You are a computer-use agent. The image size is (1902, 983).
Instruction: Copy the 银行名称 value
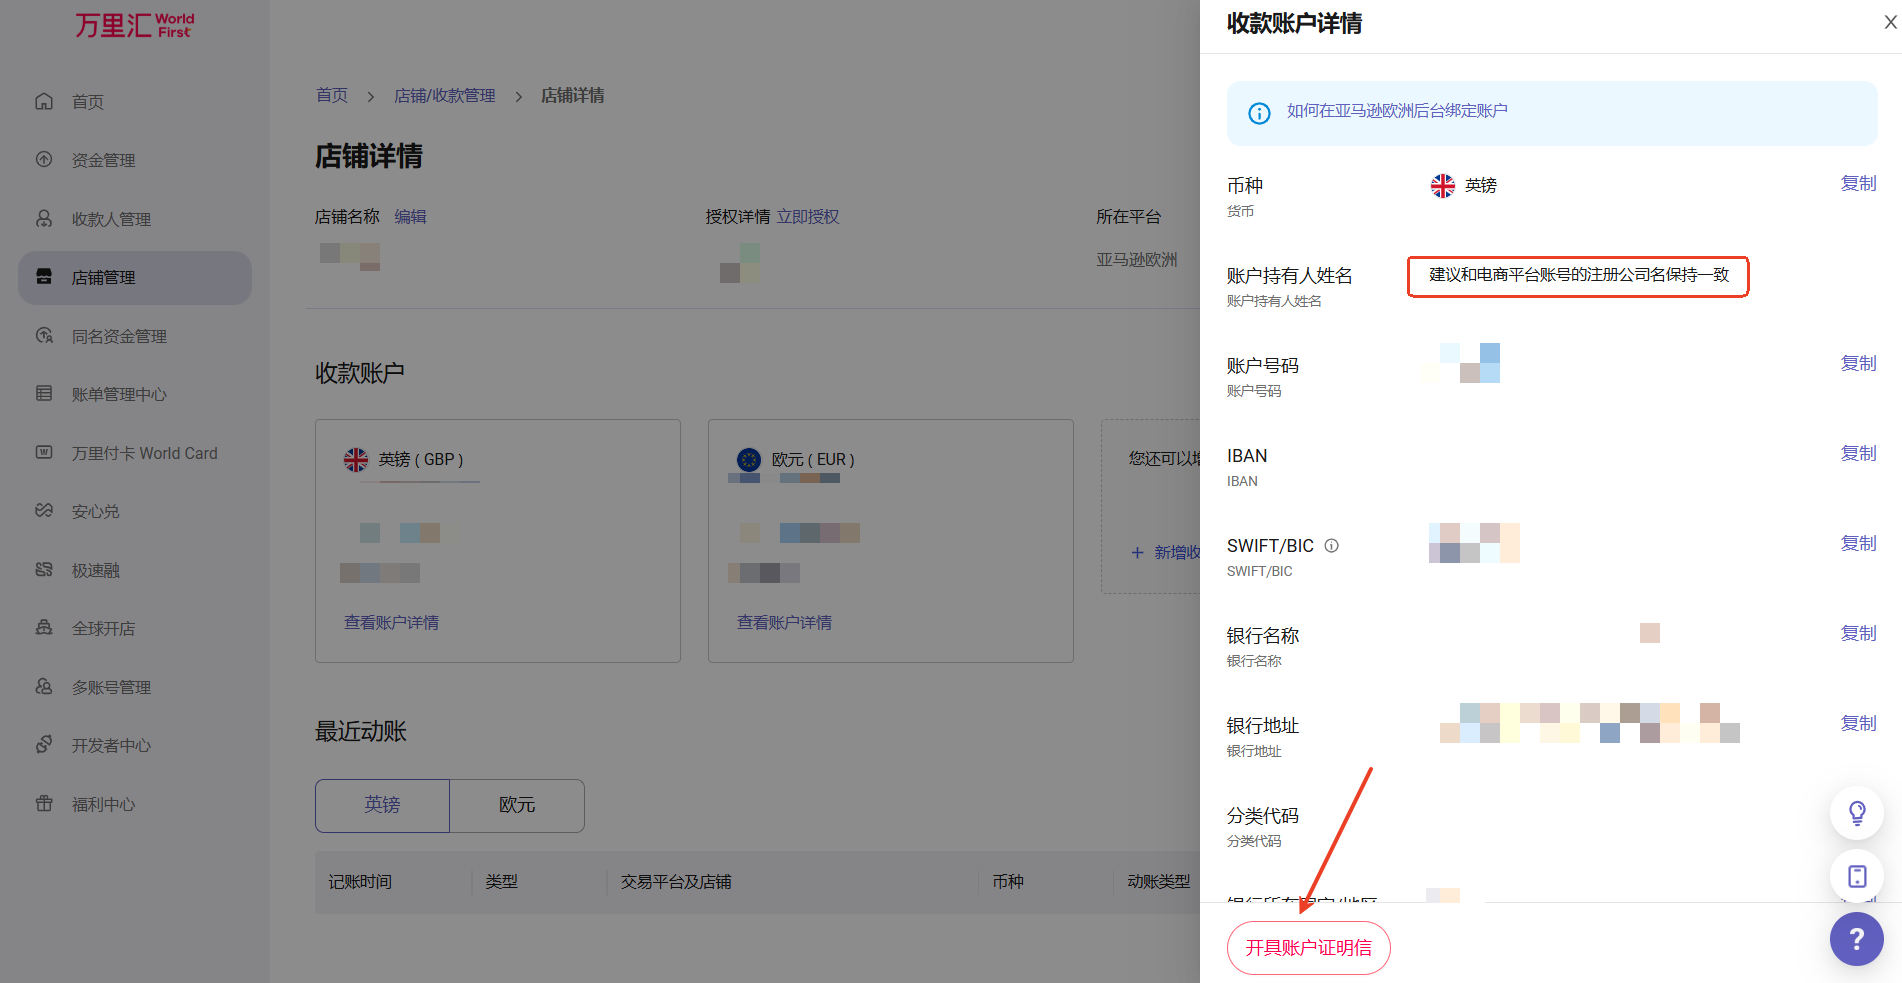pyautogui.click(x=1859, y=633)
